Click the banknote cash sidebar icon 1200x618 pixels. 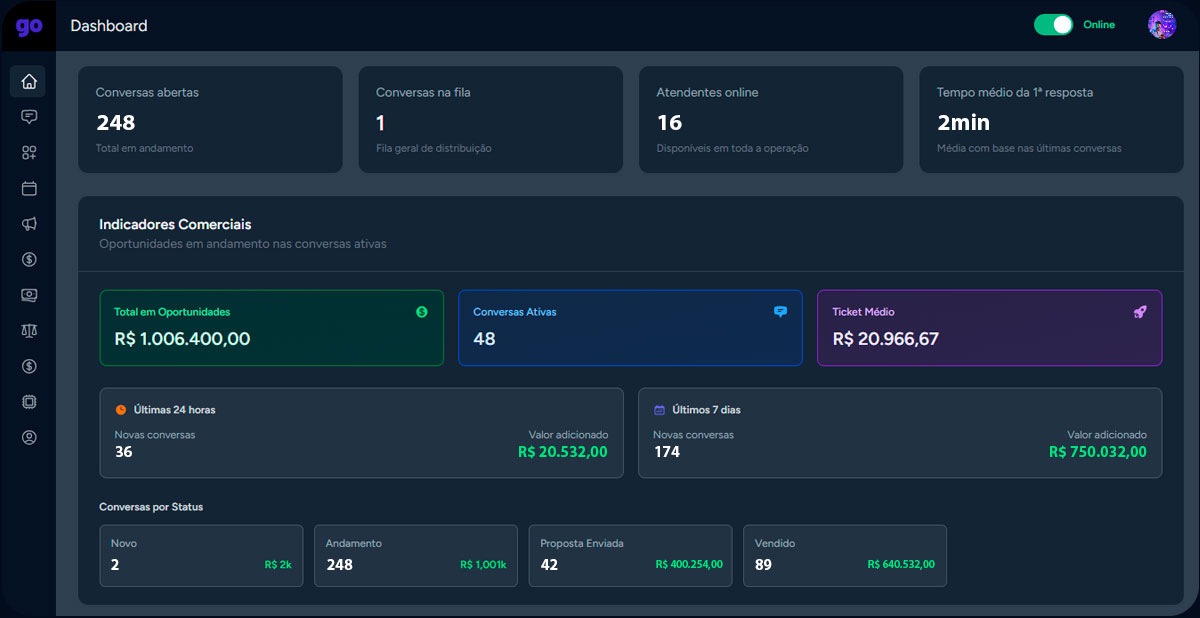pos(29,295)
